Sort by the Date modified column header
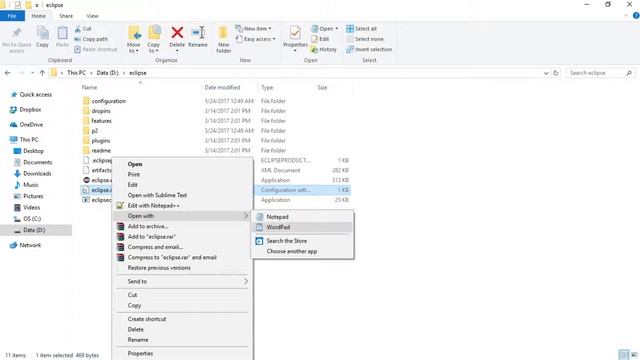The height and width of the screenshot is (360, 640). 222,87
